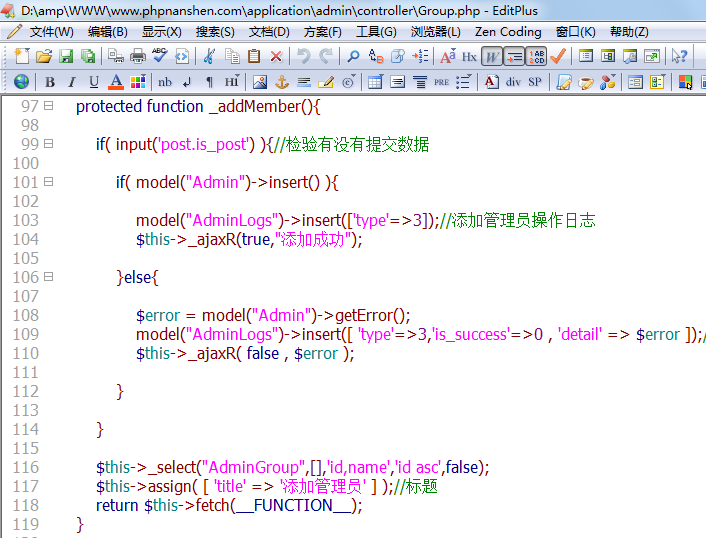This screenshot has height=538, width=706.
Task: Collapse the fold marker on line 106
Action: (x=49, y=276)
